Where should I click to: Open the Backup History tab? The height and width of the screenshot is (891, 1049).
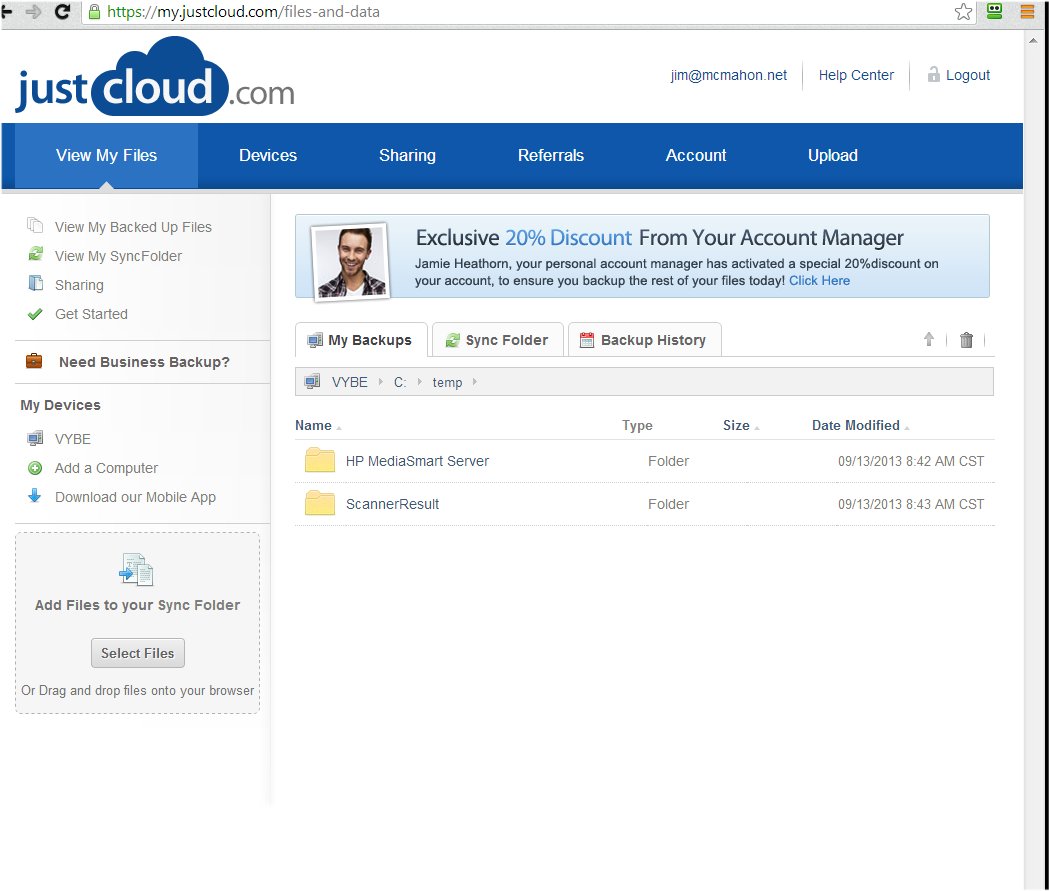[x=643, y=340]
